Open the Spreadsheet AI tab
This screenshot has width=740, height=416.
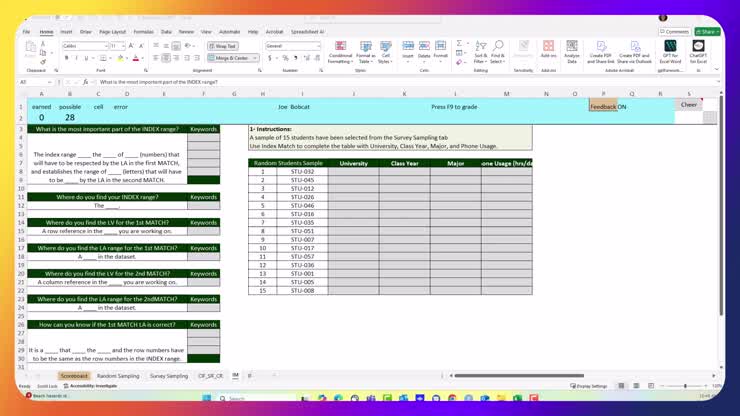pyautogui.click(x=307, y=32)
